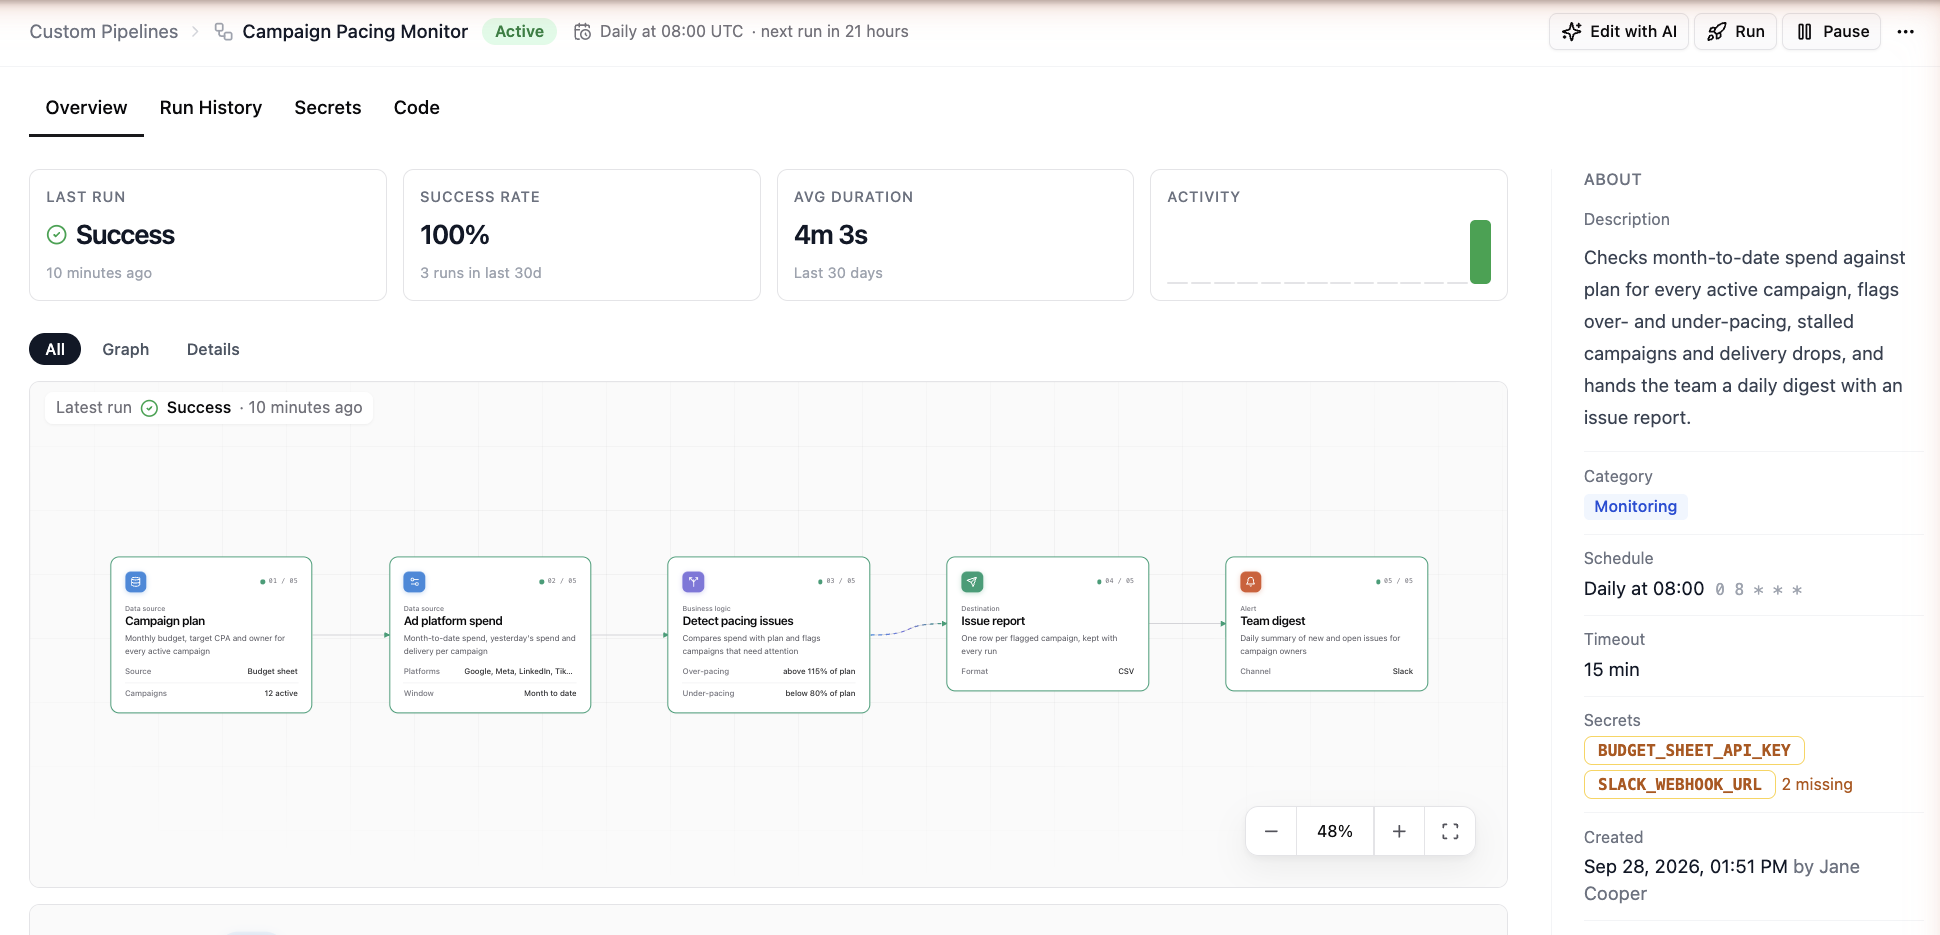Click the Campaign plan database node icon

pyautogui.click(x=136, y=582)
